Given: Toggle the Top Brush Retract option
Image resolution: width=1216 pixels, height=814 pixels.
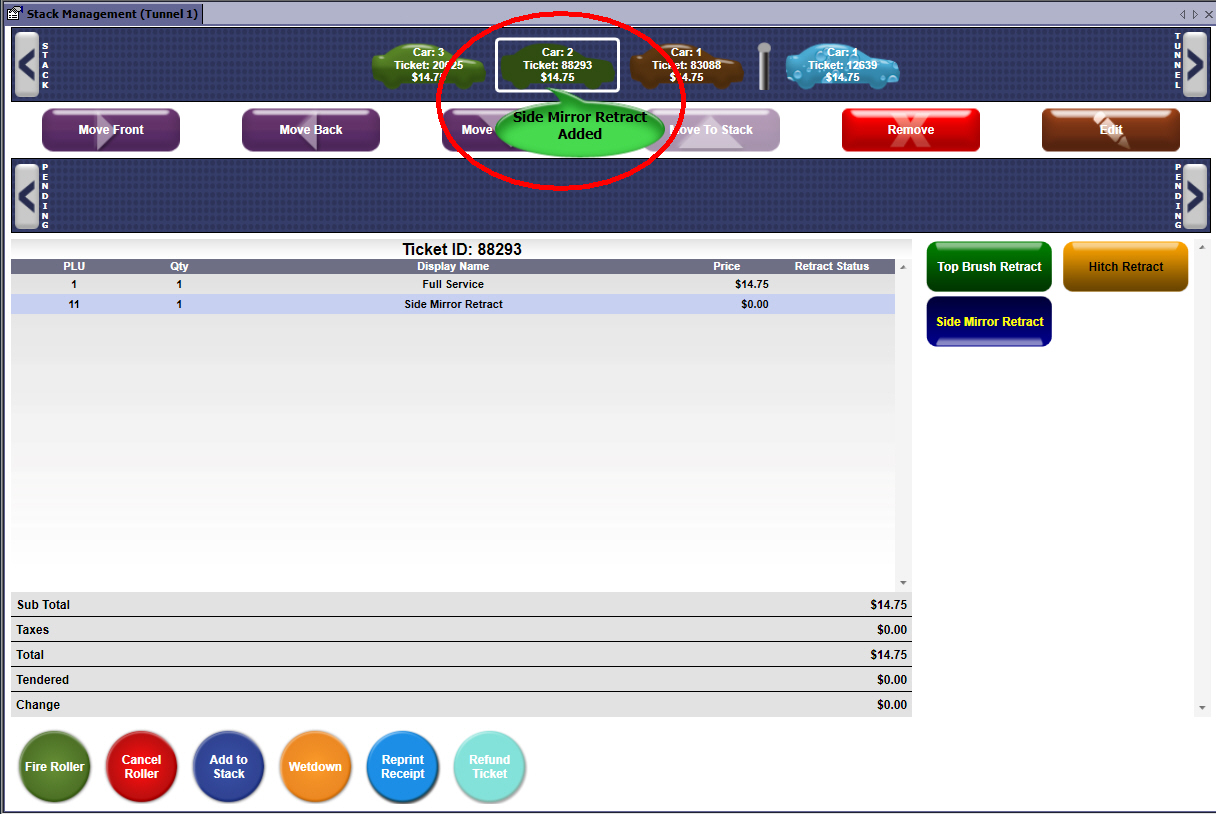Looking at the screenshot, I should (x=989, y=267).
